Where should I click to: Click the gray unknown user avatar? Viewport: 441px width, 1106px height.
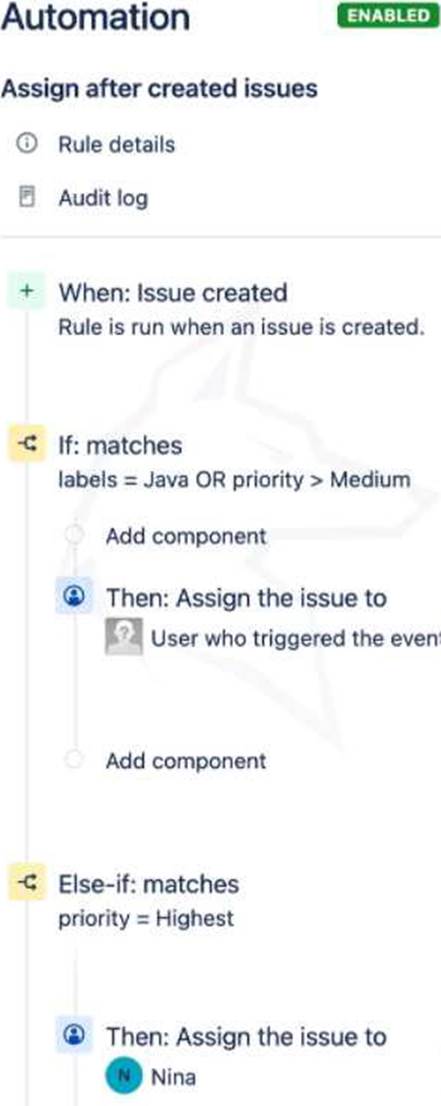point(123,637)
